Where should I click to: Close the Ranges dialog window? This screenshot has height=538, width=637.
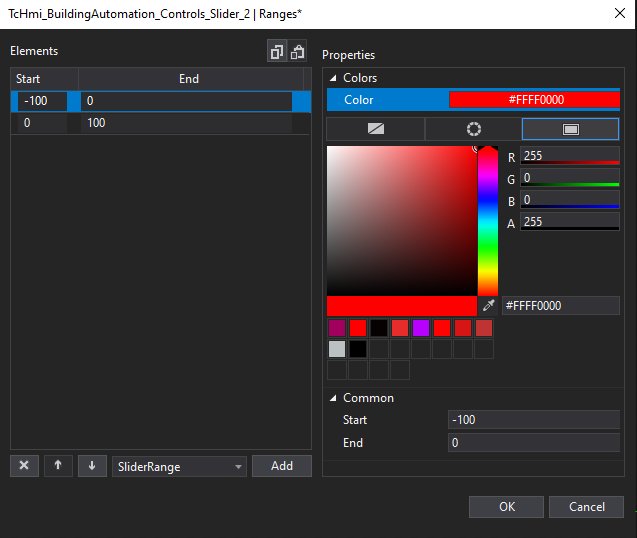click(620, 13)
